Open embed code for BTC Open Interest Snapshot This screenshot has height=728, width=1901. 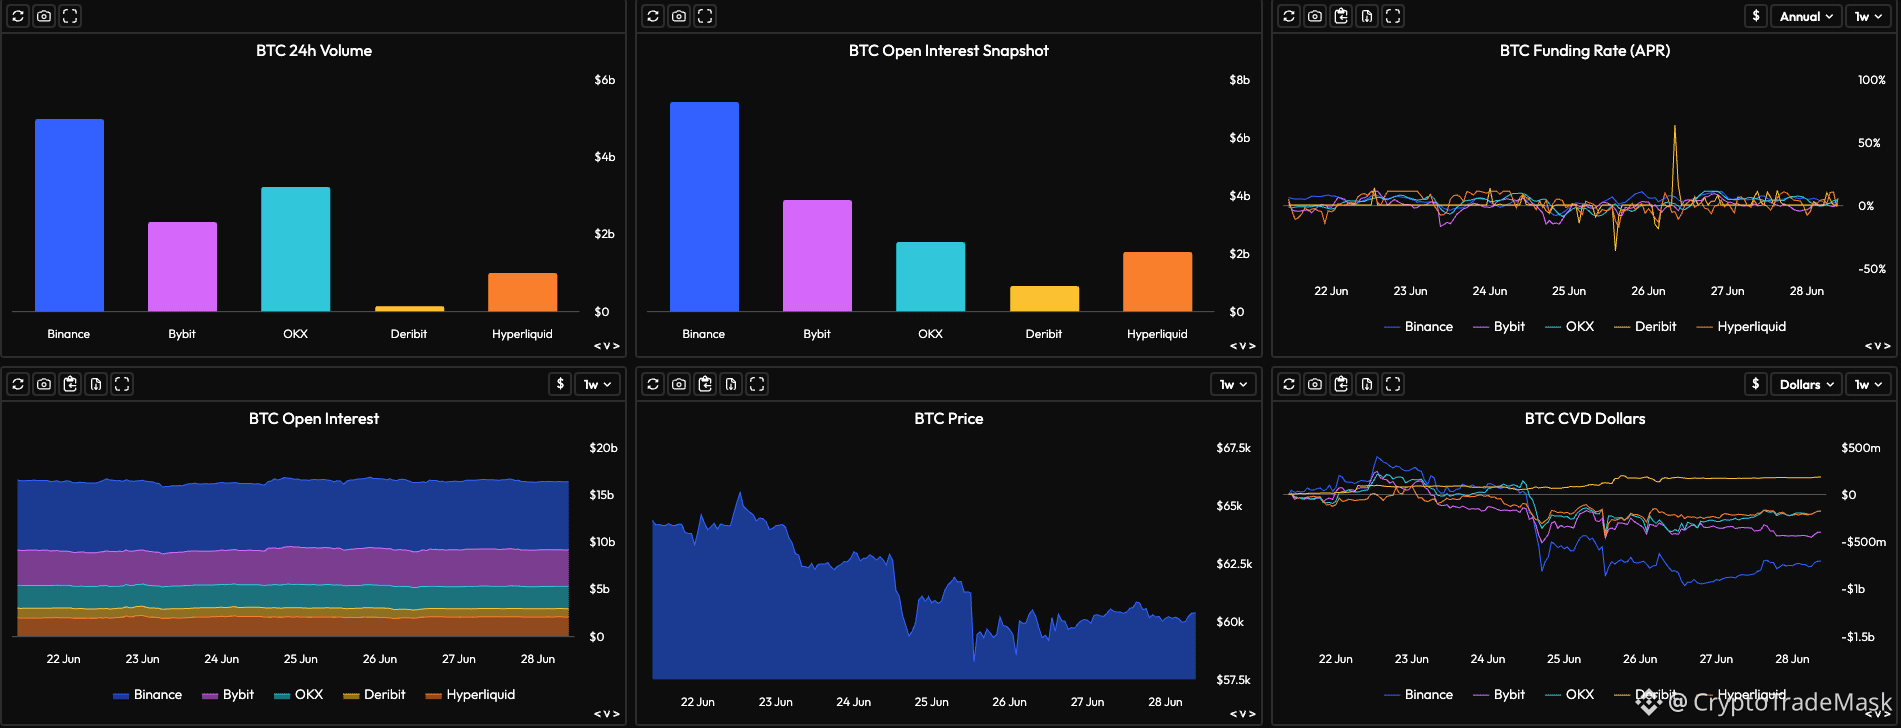(1242, 346)
